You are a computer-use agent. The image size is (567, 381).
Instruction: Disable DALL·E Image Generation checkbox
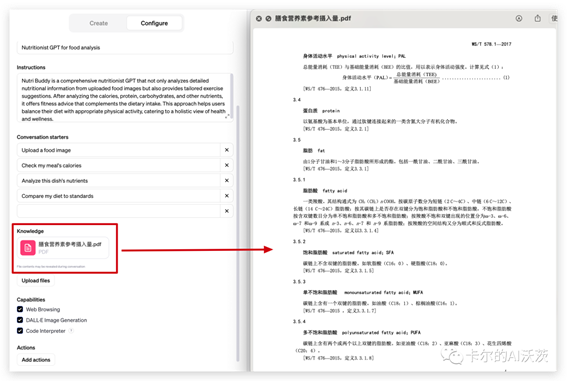[20, 320]
